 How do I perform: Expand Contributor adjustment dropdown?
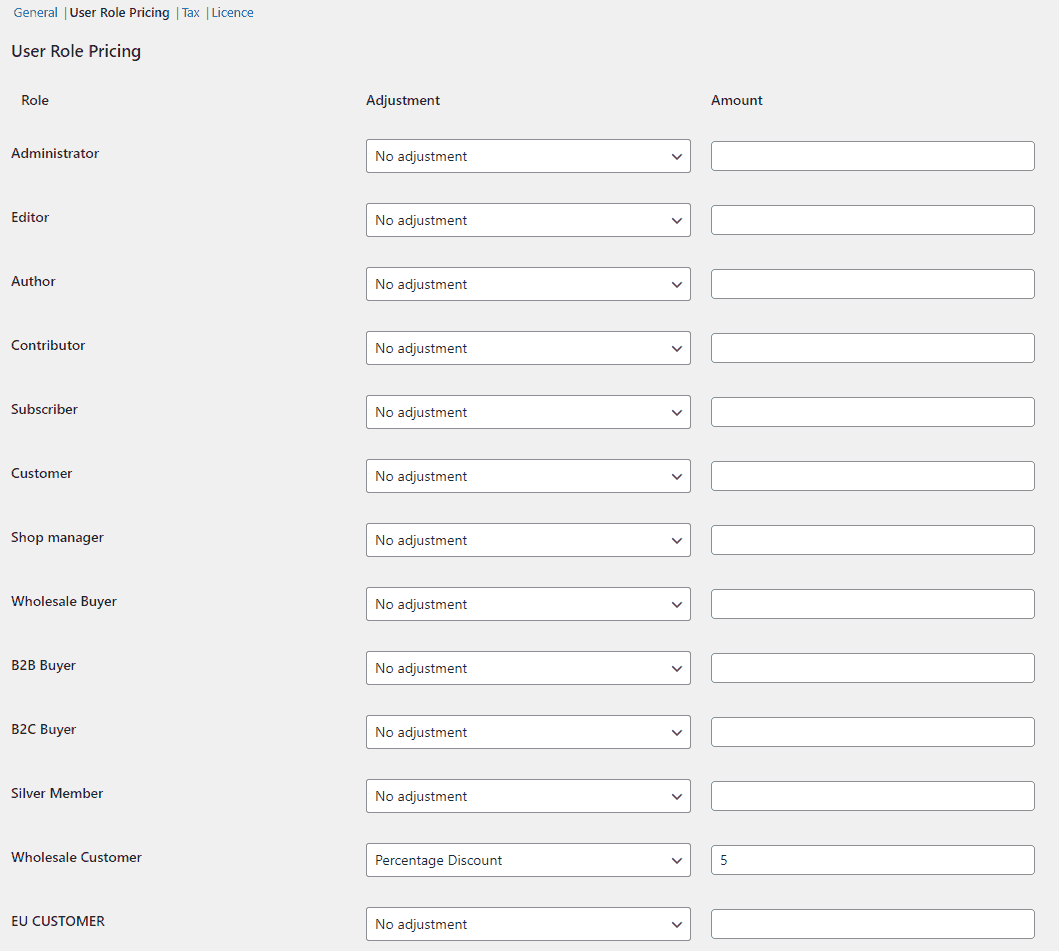click(x=528, y=348)
